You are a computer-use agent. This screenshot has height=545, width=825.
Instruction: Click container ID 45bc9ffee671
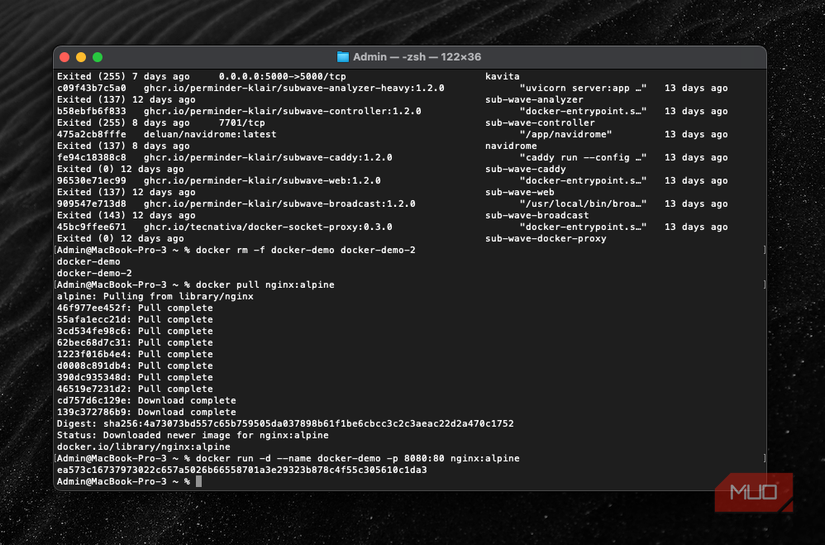(x=92, y=227)
